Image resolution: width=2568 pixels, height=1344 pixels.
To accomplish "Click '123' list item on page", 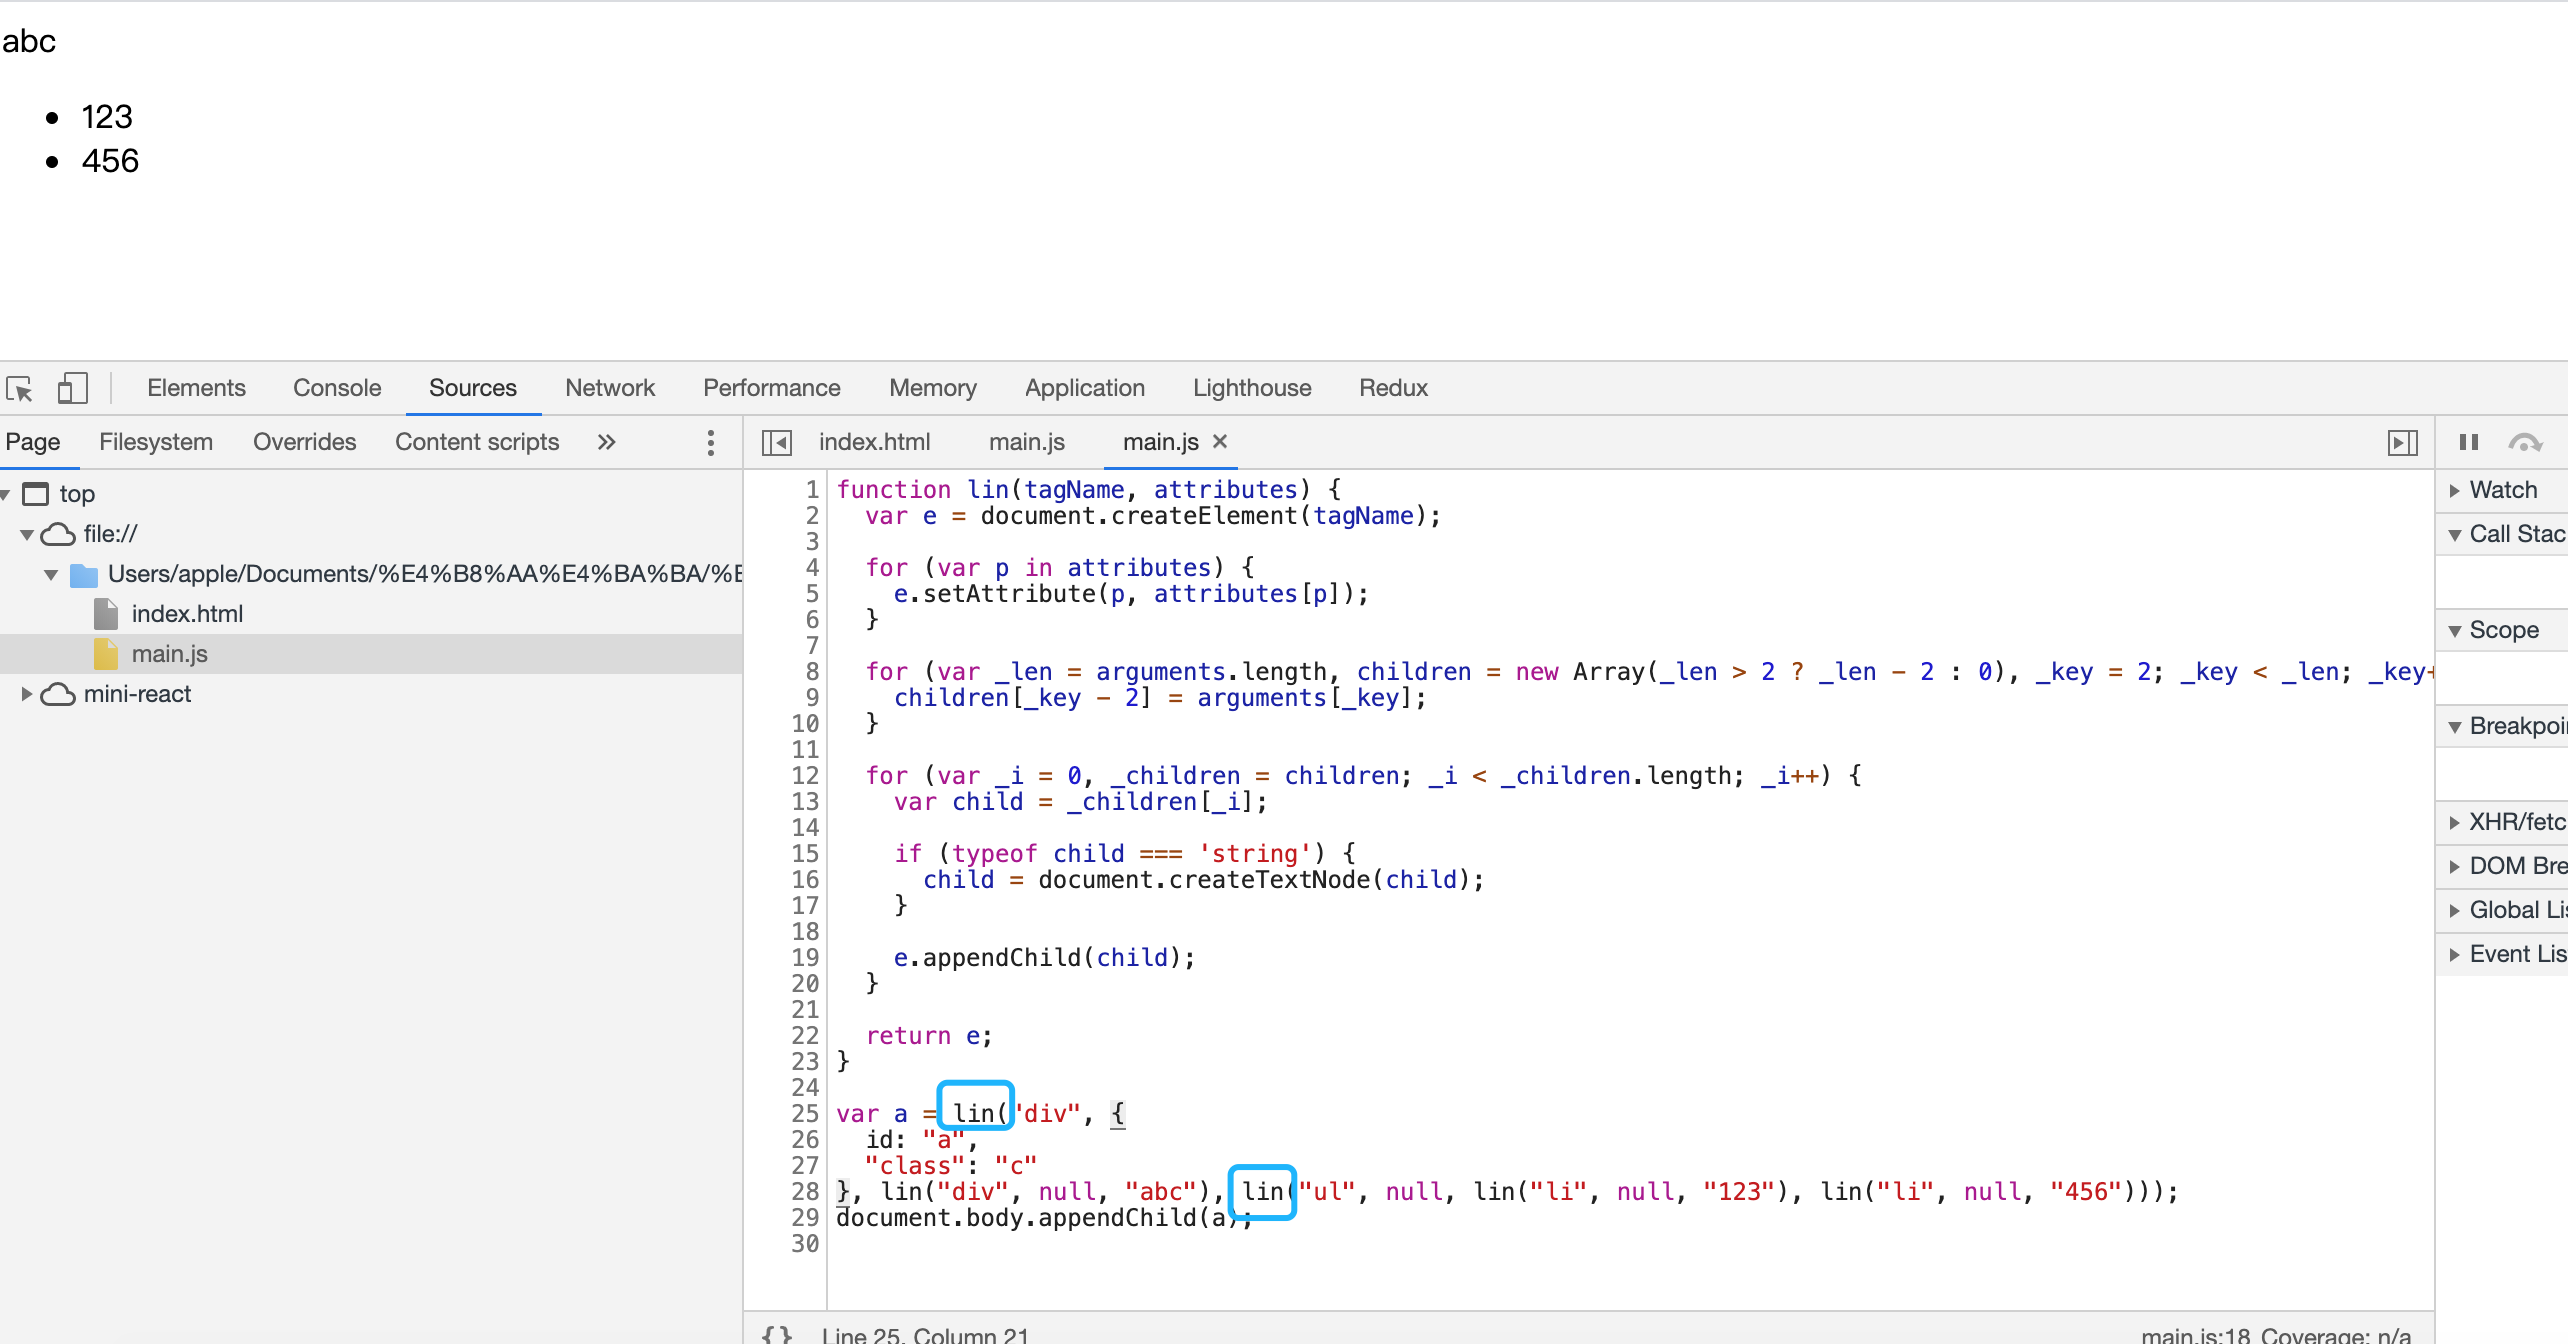I will [x=107, y=117].
